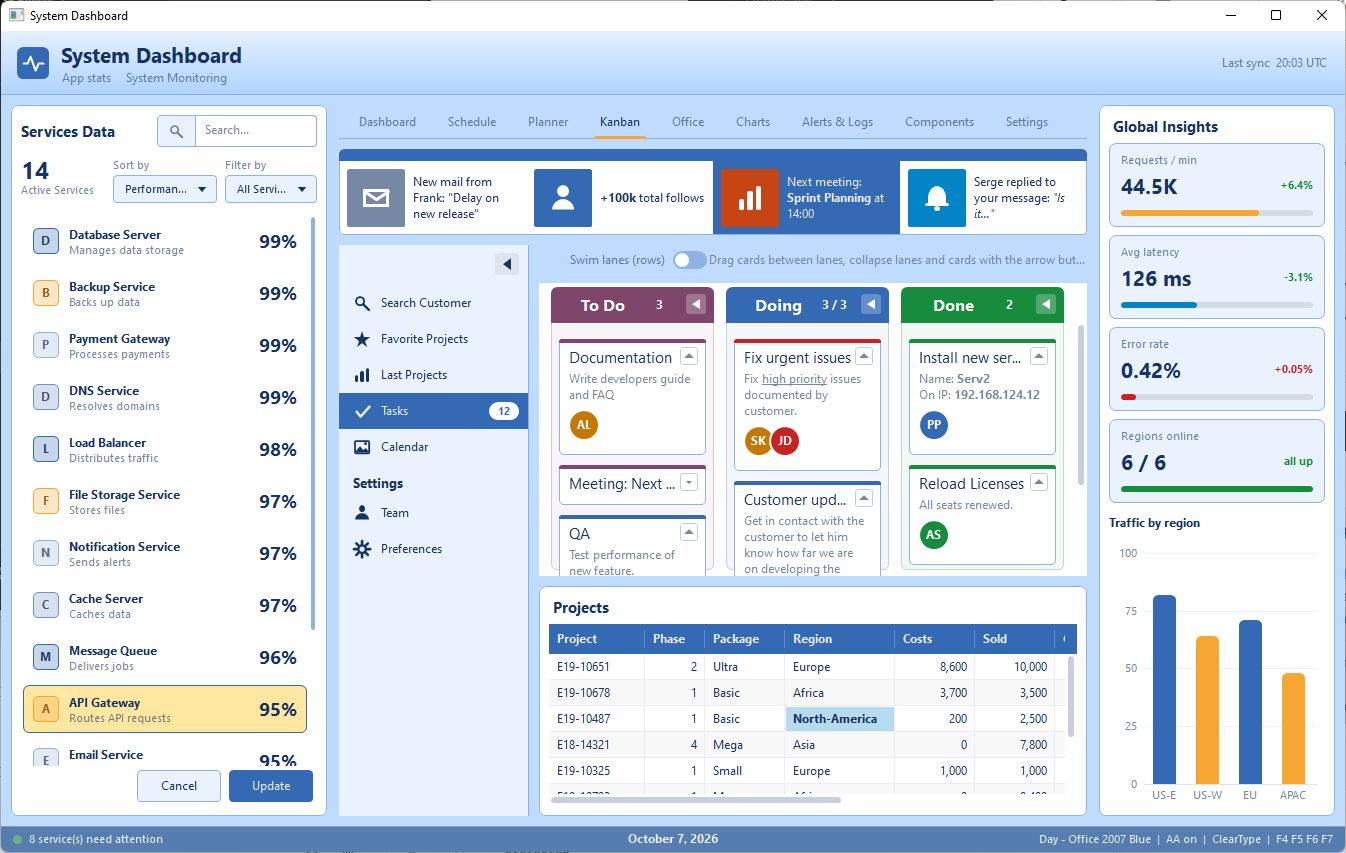
Task: Click the Cancel button
Action: [179, 786]
